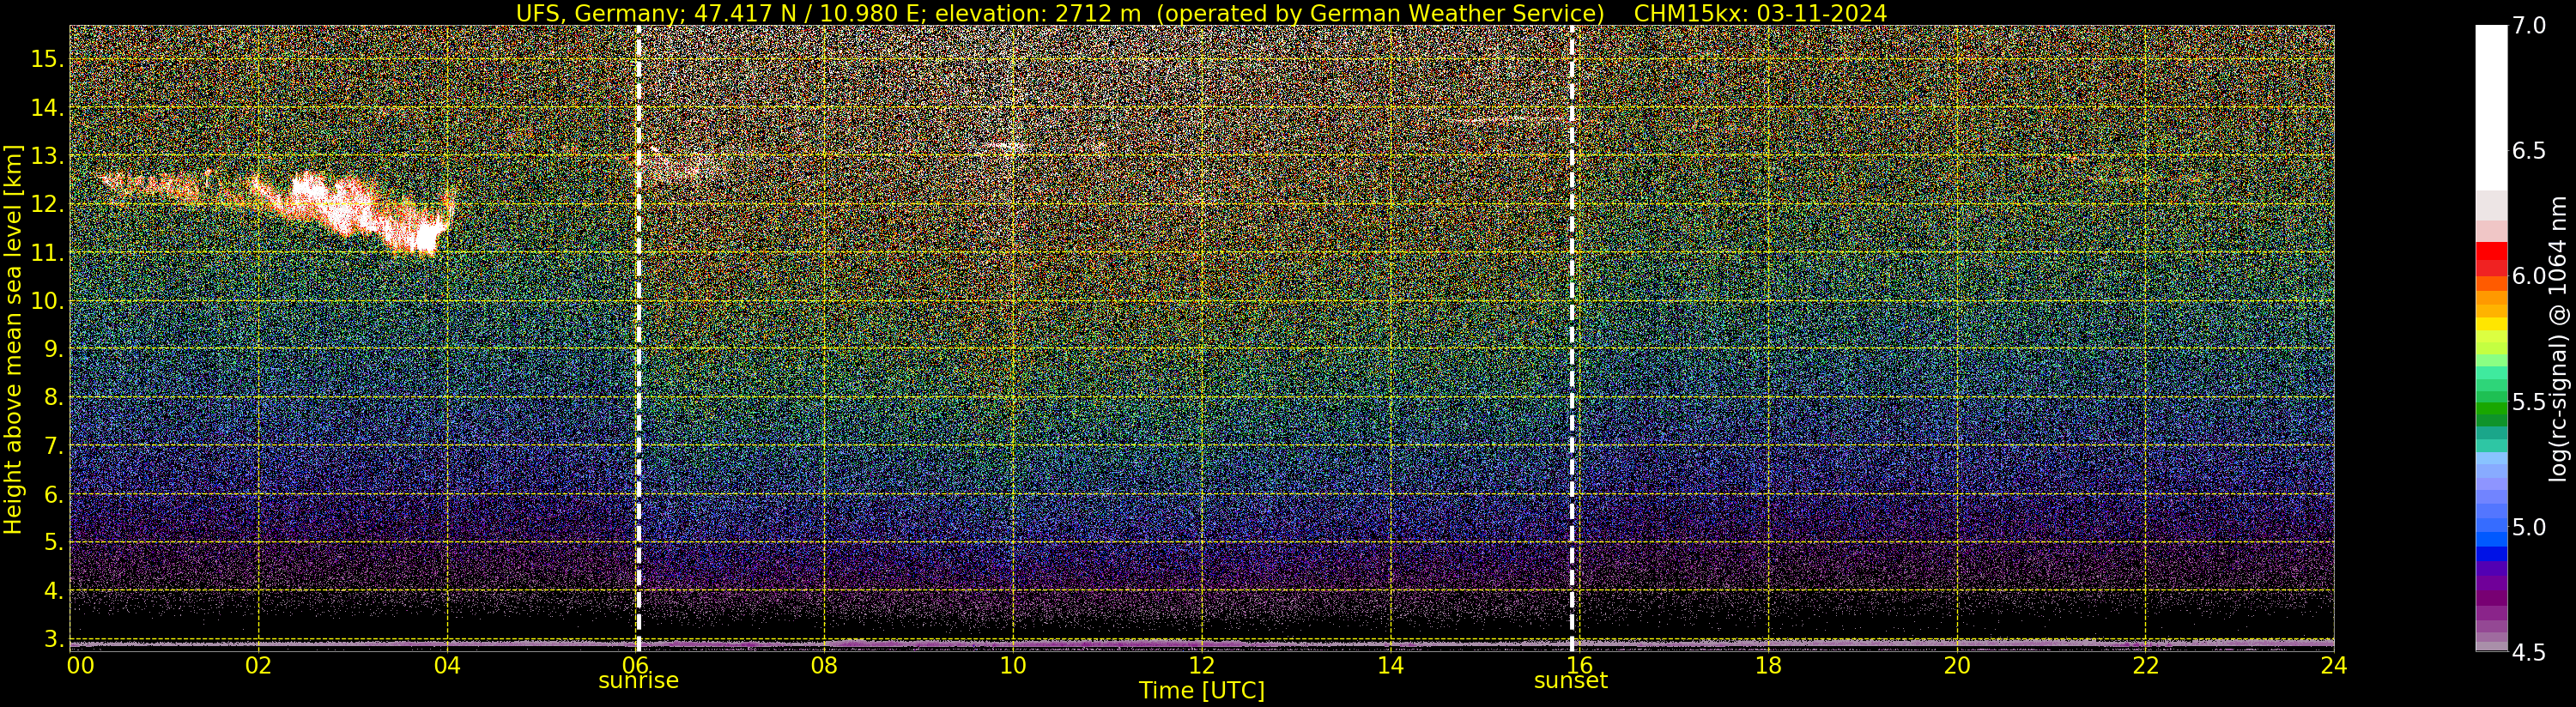Screen dimensions: 2576x707
Task: Click the "6.5" colorbar tick label
Action: click(2529, 151)
